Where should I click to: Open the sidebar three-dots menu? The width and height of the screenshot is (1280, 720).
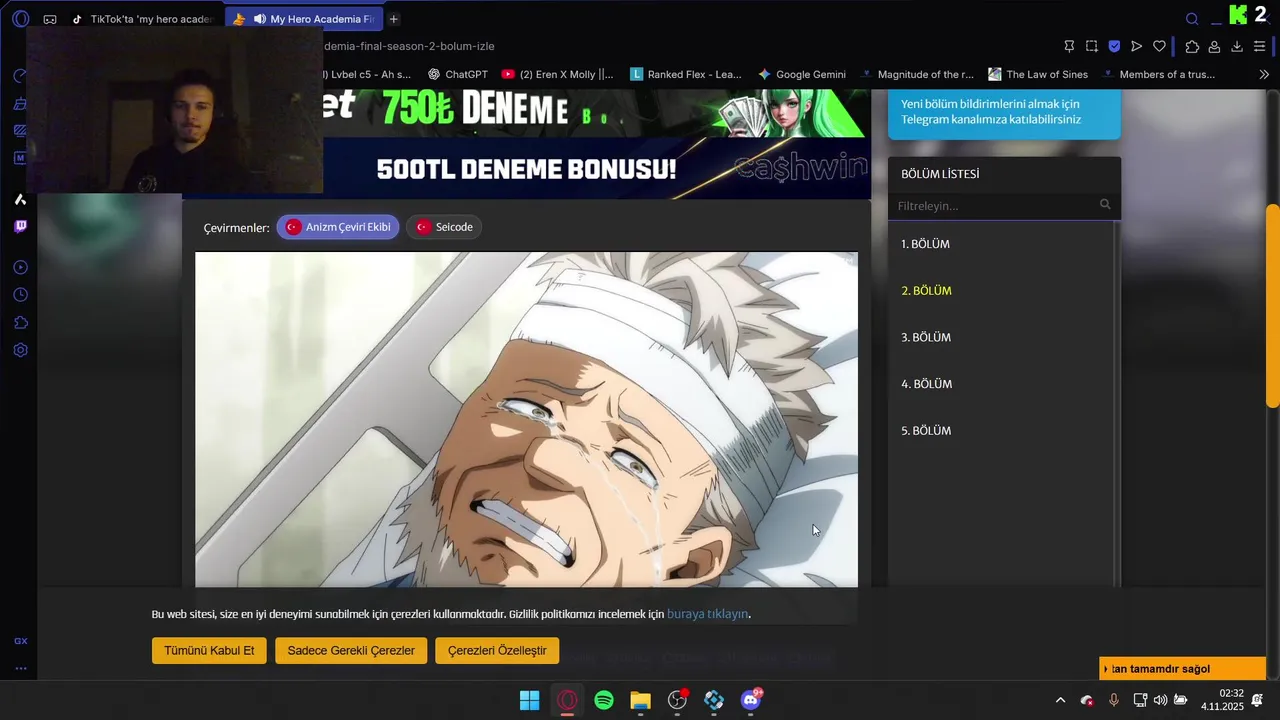20,668
